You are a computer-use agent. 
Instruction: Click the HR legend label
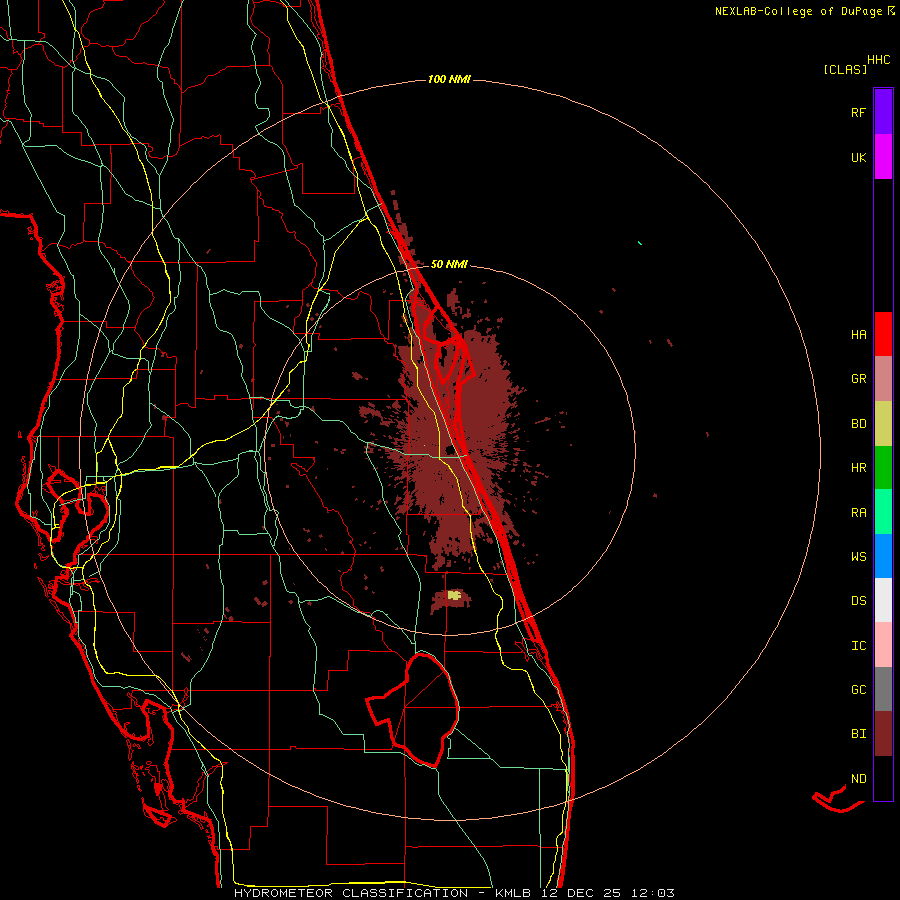click(858, 468)
